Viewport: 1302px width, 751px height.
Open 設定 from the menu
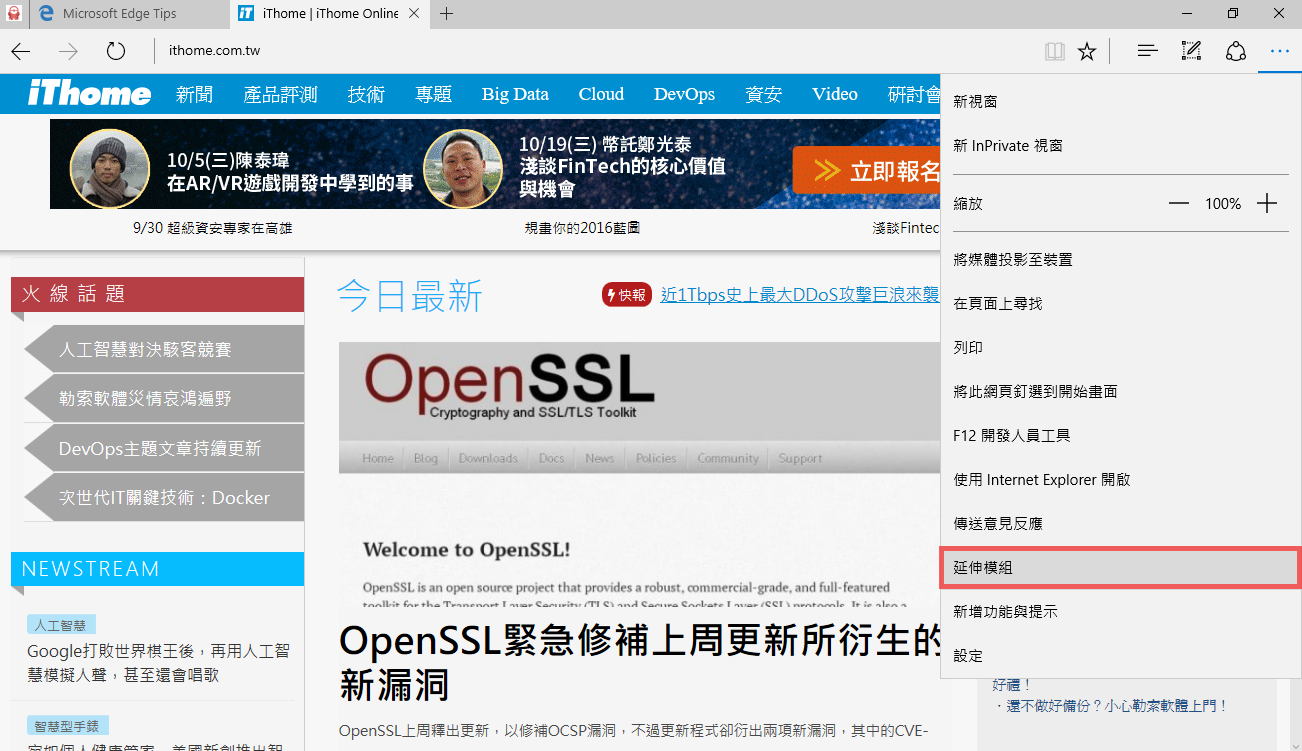click(968, 656)
